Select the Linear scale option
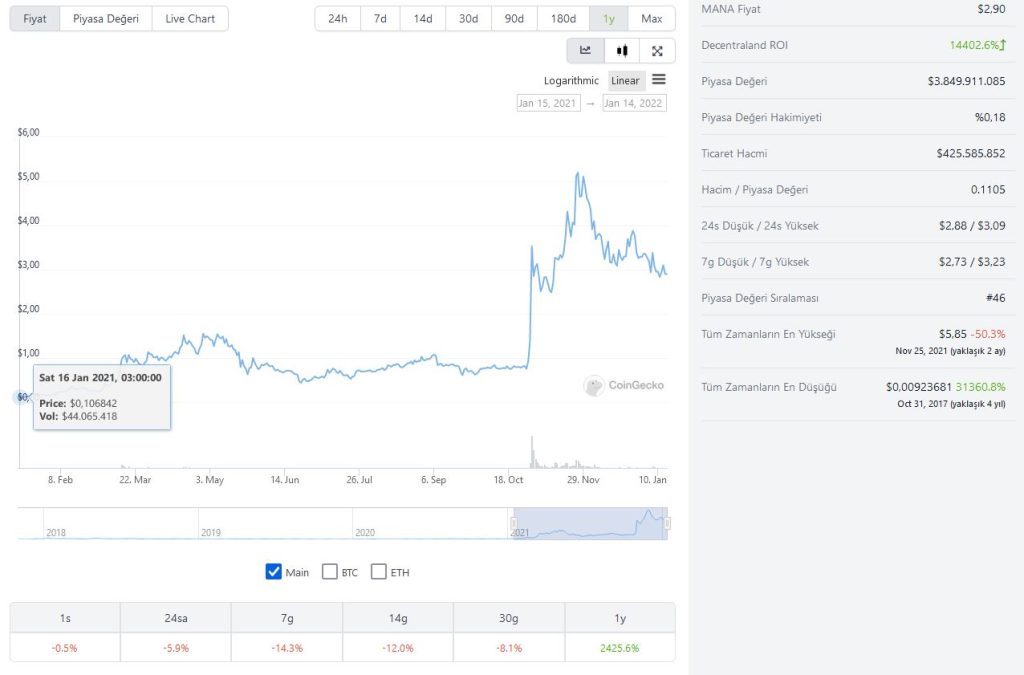This screenshot has height=675, width=1024. click(625, 80)
